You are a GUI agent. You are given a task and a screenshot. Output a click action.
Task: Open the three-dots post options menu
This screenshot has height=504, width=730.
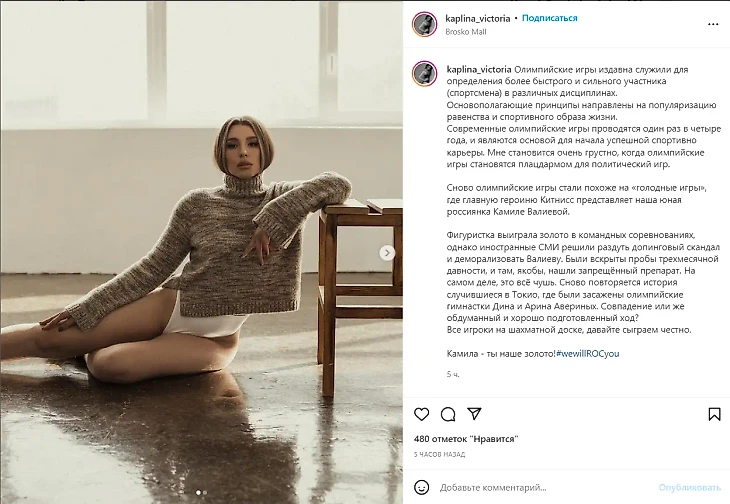(x=713, y=24)
